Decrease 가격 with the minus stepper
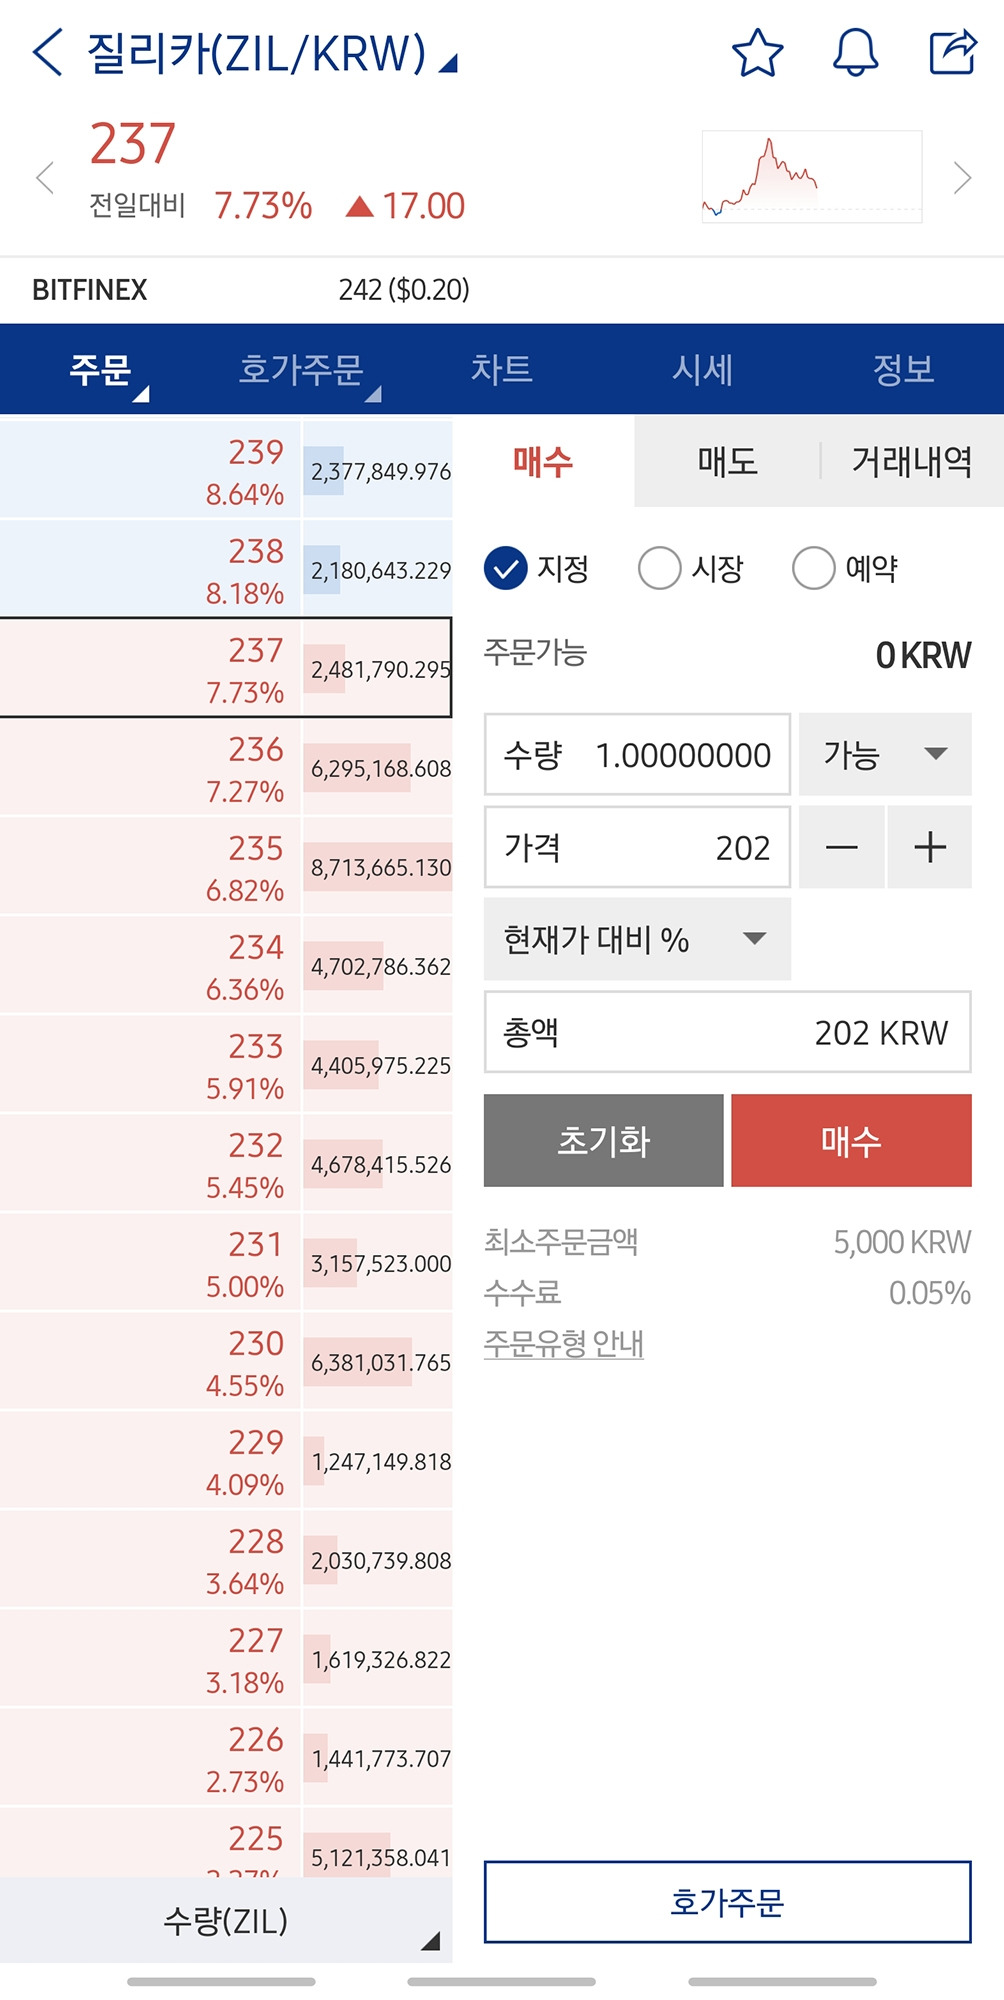1004x2000 pixels. [x=841, y=847]
